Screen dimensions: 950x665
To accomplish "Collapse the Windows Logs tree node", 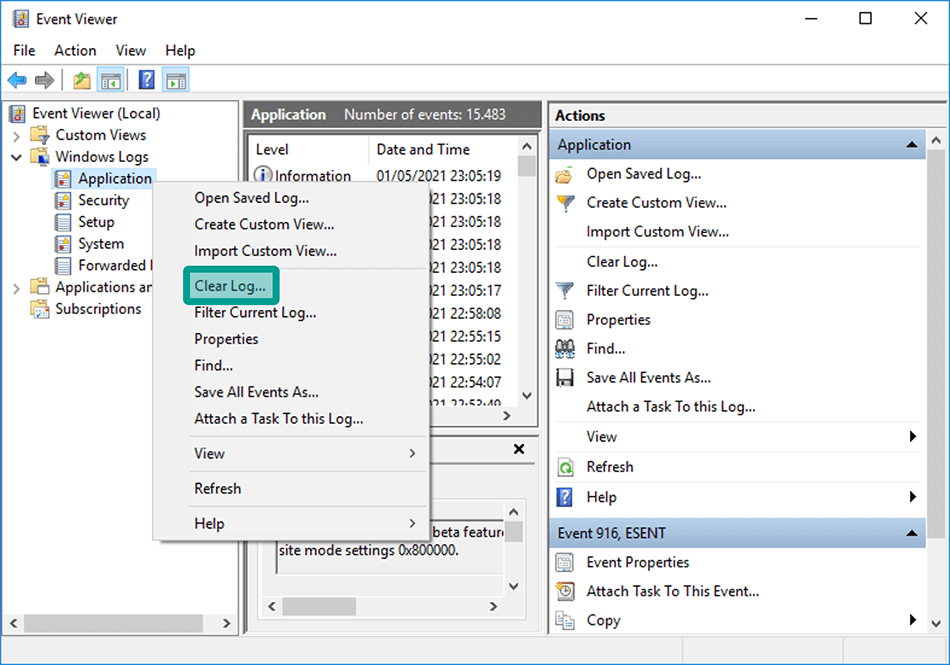I will [x=16, y=157].
